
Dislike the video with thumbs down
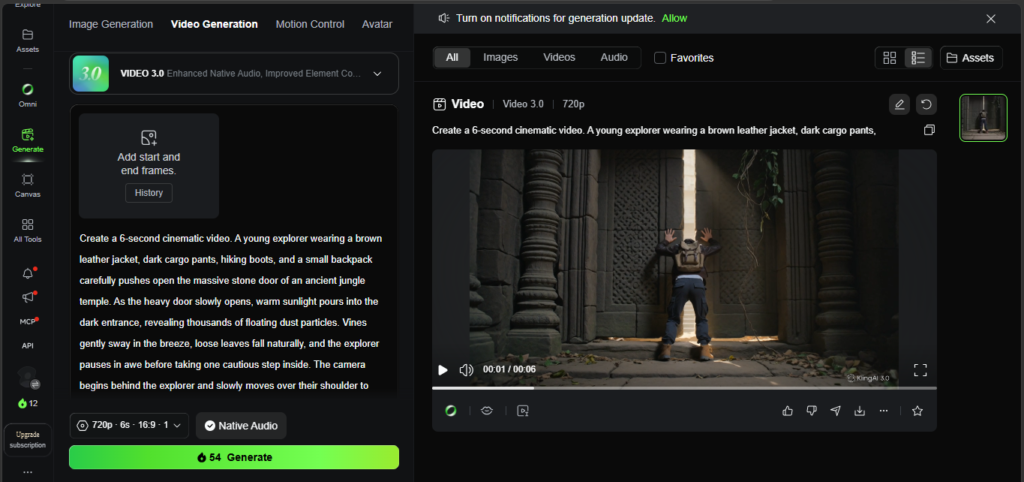tap(811, 411)
